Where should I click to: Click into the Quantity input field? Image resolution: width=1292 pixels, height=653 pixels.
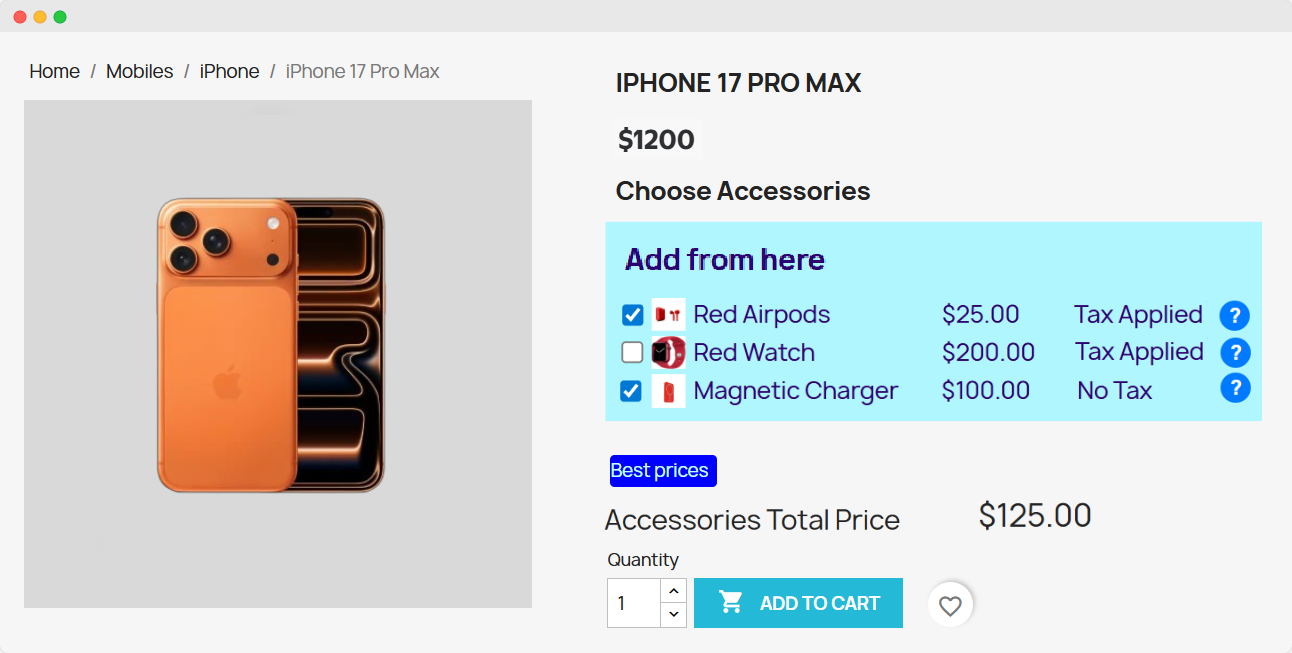click(633, 603)
